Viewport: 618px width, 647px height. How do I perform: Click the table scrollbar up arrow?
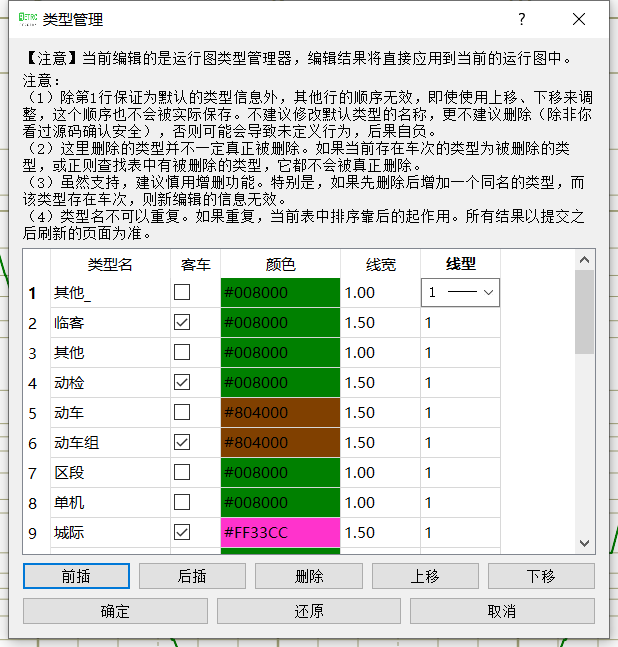(584, 260)
